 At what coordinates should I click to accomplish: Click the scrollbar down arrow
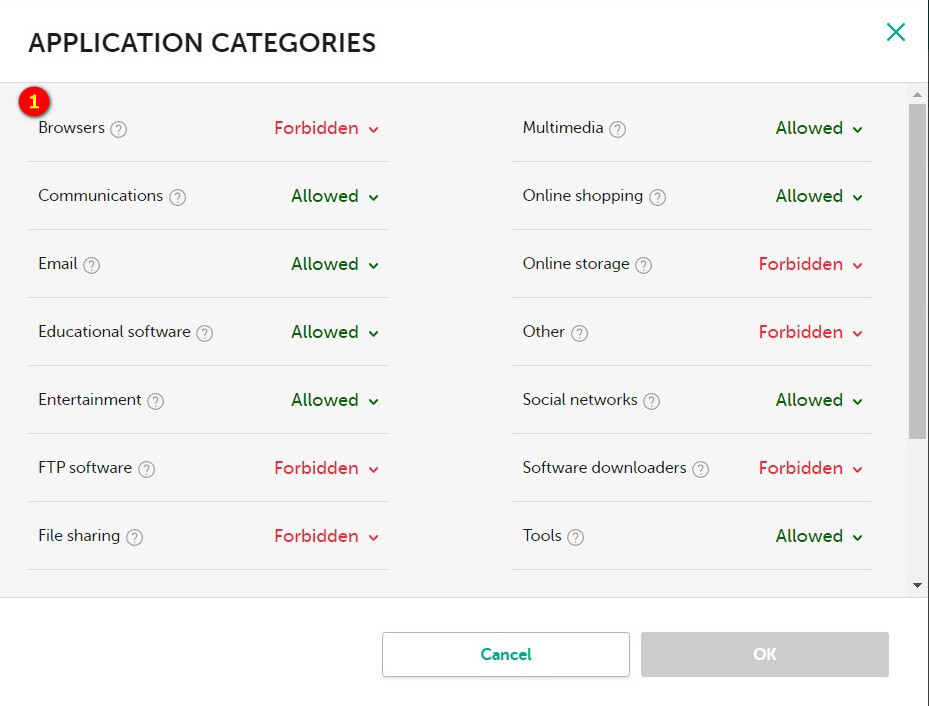point(918,586)
